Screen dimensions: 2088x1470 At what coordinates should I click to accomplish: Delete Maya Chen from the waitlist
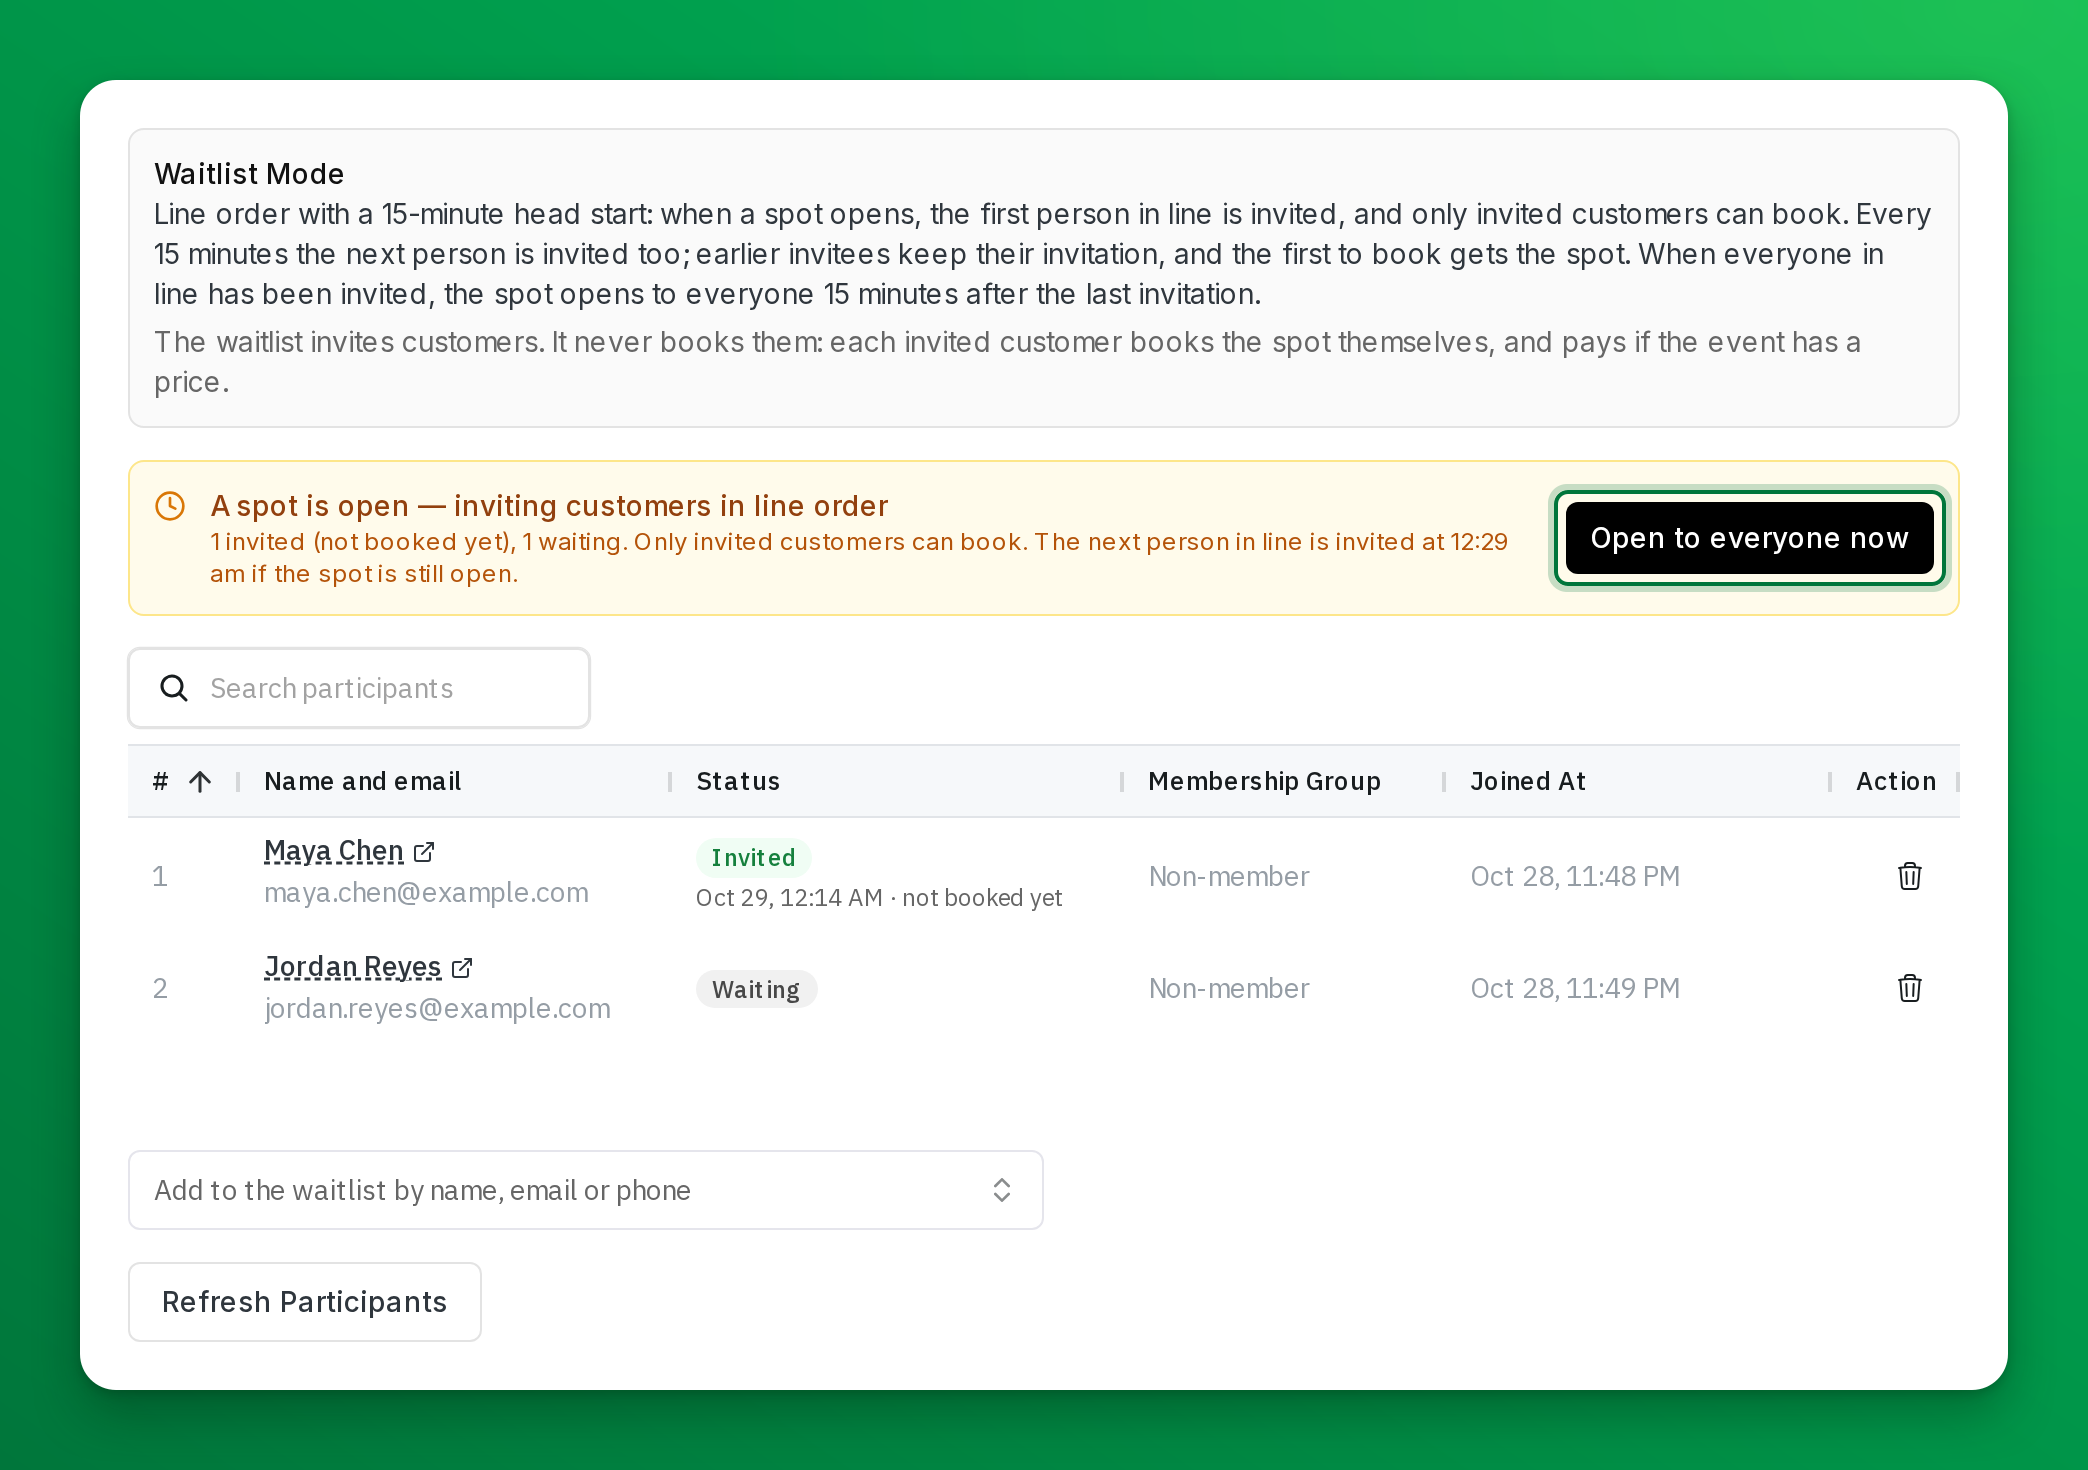click(1909, 876)
